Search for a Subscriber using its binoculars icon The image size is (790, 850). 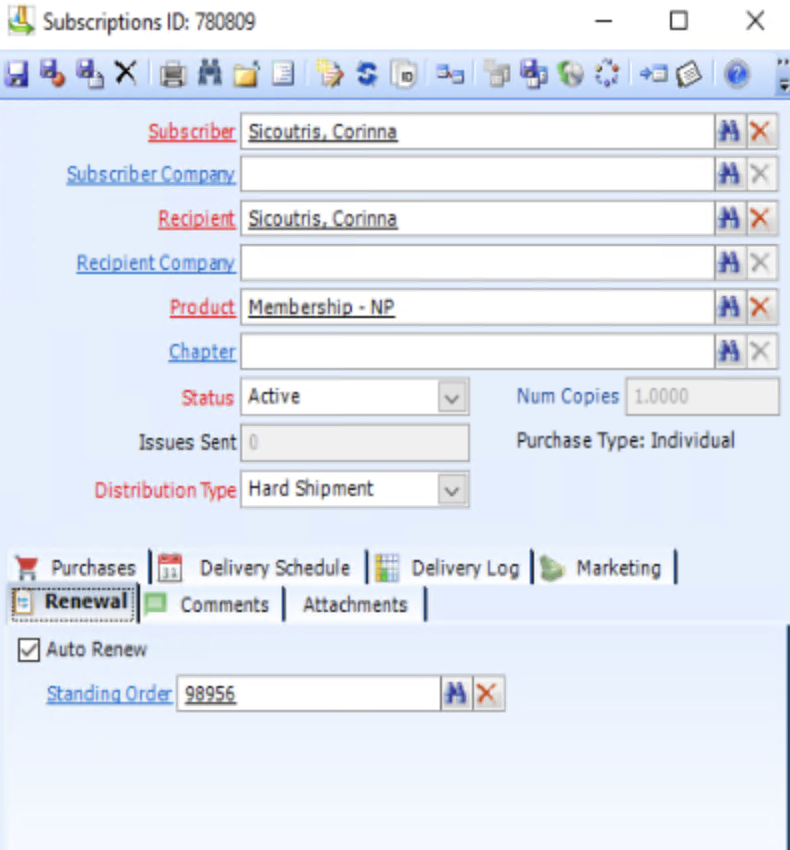(729, 132)
